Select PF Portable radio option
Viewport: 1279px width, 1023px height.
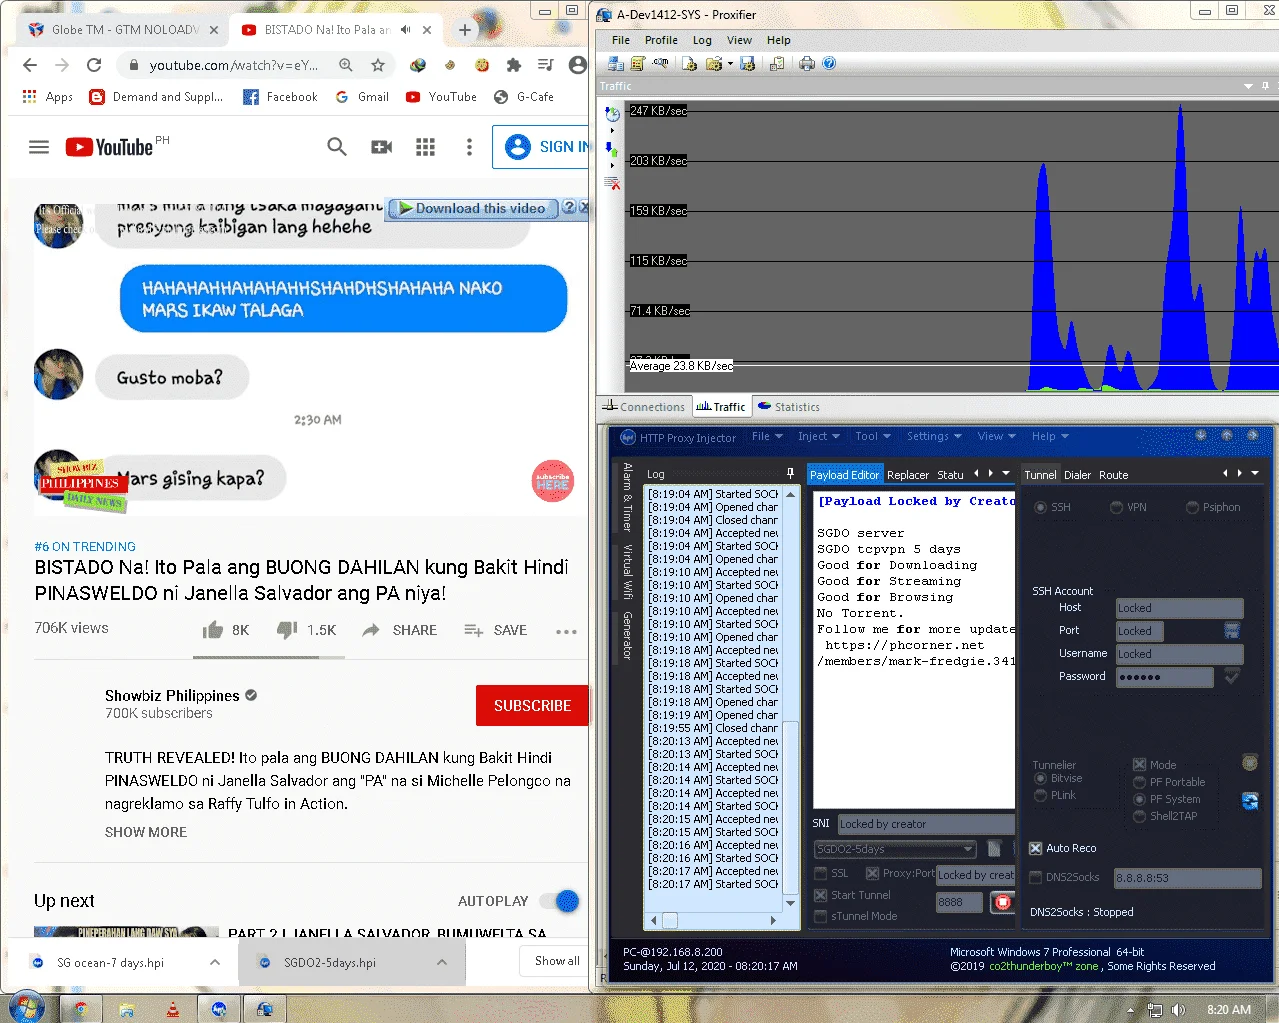pyautogui.click(x=1139, y=782)
